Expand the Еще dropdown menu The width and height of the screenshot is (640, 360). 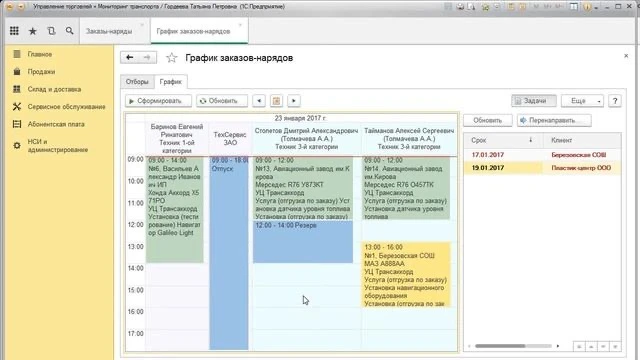pos(582,101)
